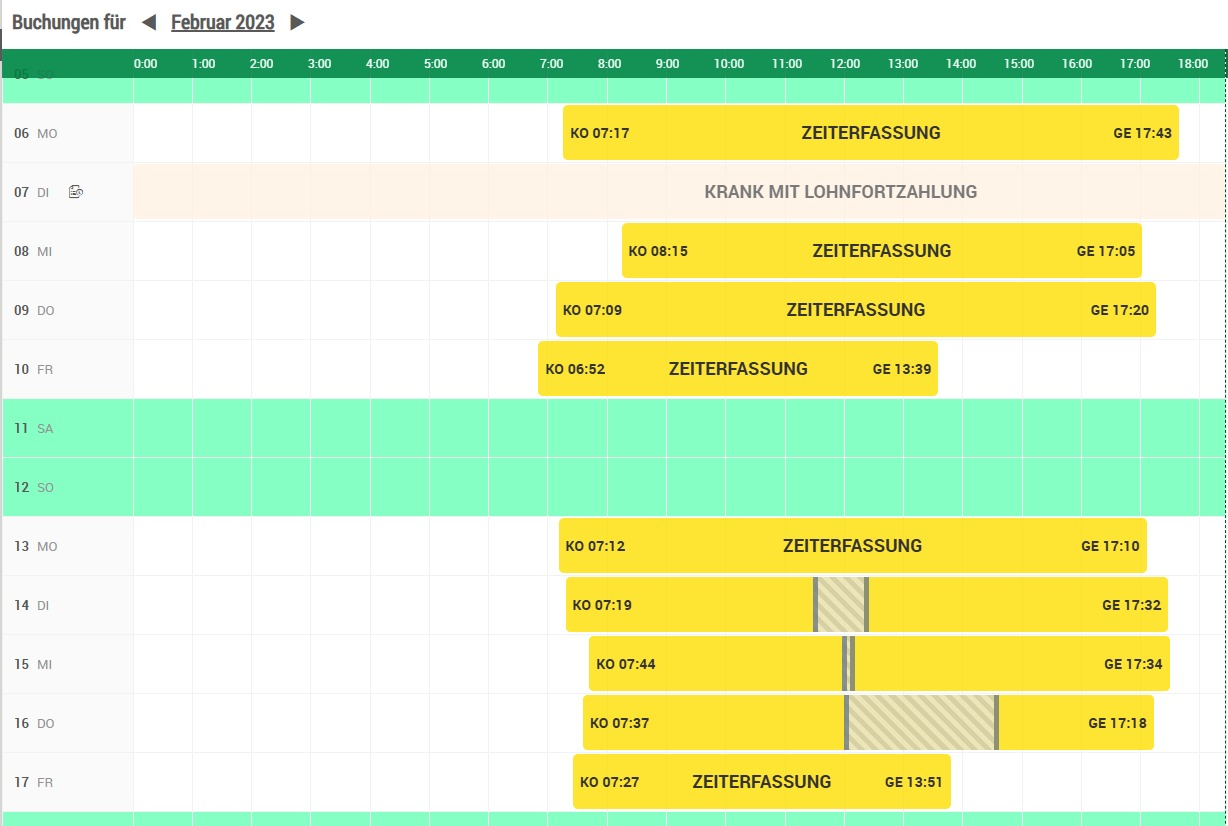Select the Krank mit Lohnfortzahlung entry
Screen dimensions: 1228x826
(840, 191)
